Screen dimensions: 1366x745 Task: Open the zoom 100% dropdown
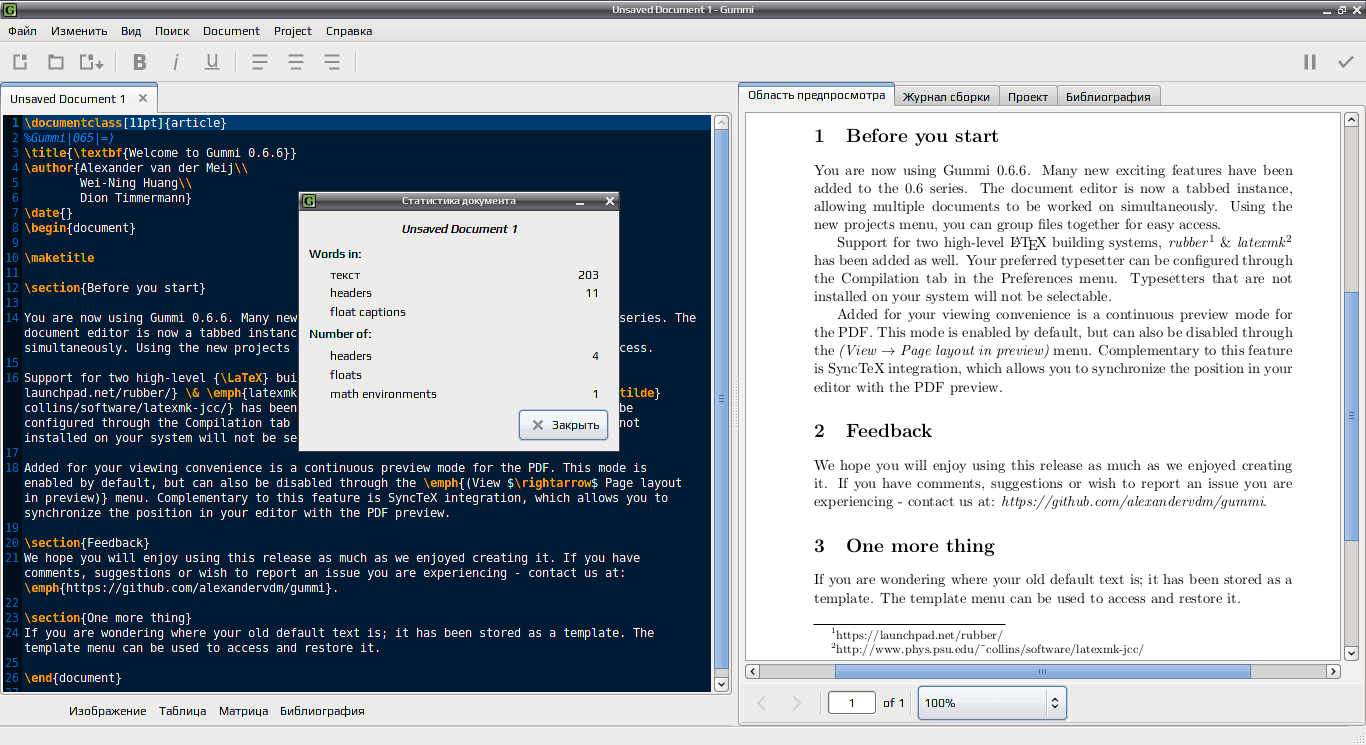992,703
